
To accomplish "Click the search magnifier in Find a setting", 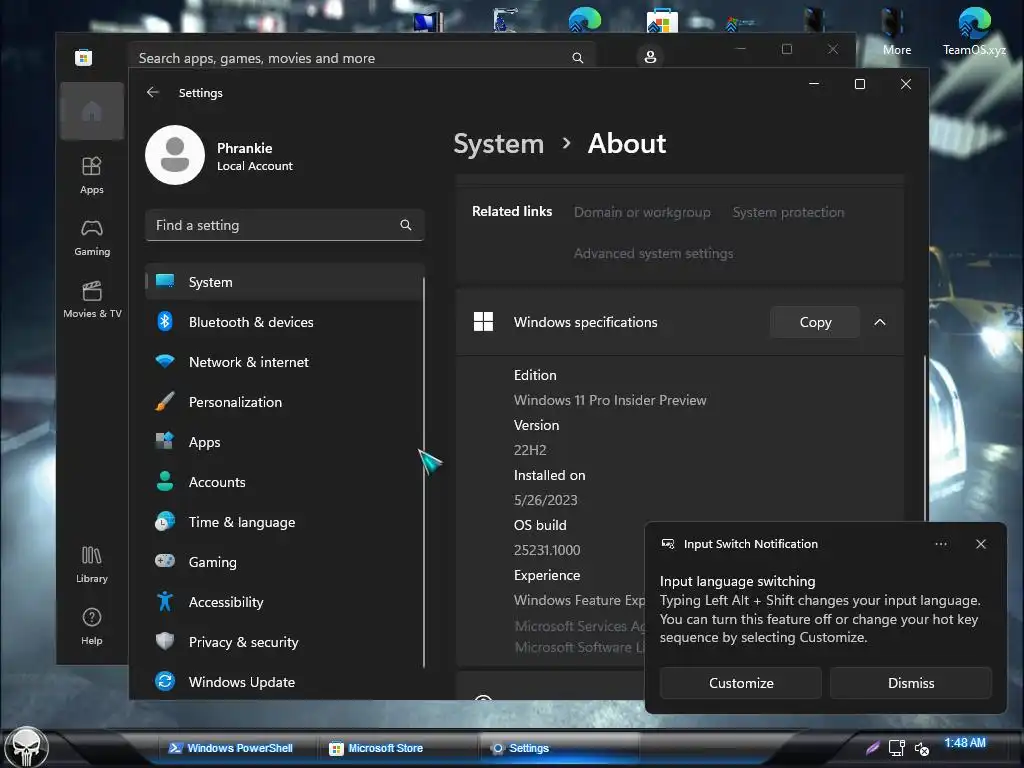I will (406, 225).
